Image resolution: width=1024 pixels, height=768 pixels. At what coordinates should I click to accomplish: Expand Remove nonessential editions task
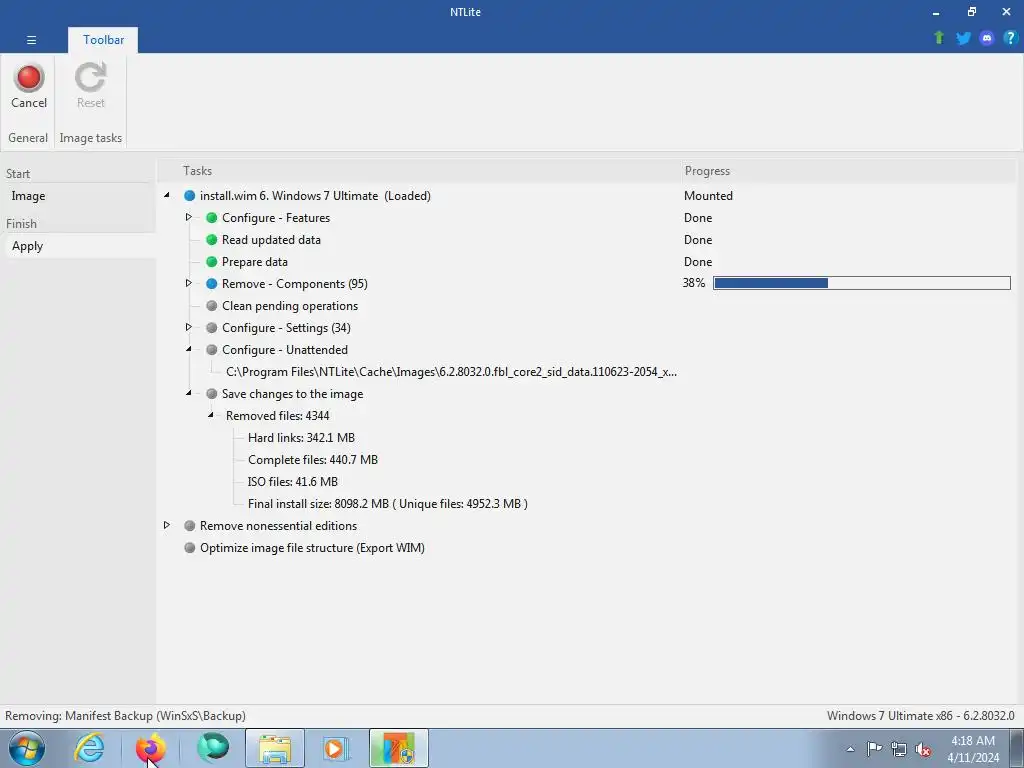point(167,525)
